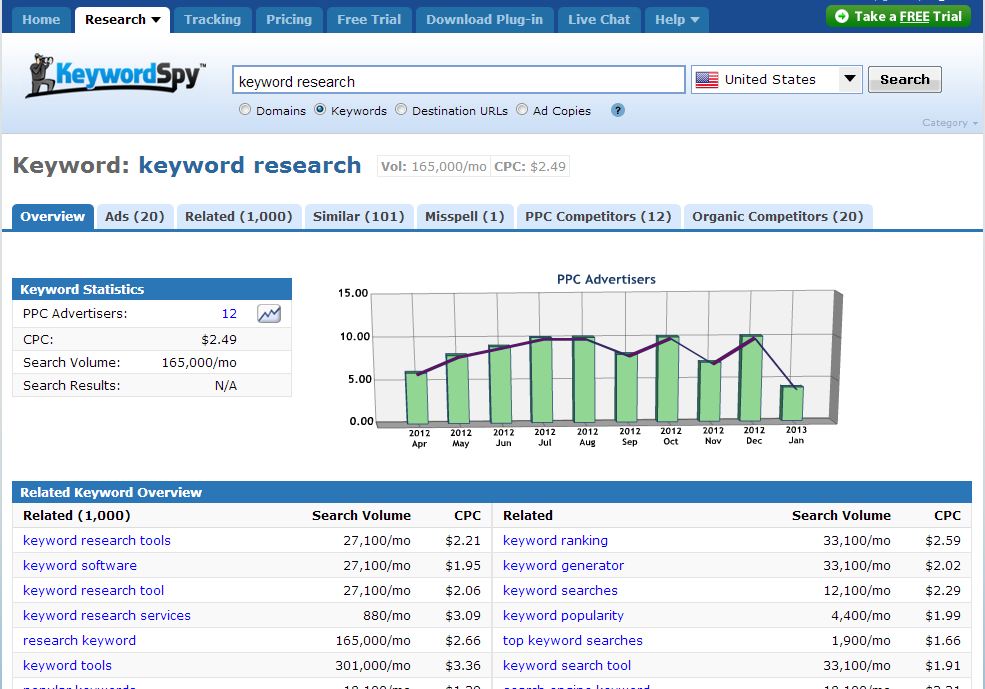Switch to the Organic Competitors (20) tab
This screenshot has width=985, height=689.
tap(777, 217)
